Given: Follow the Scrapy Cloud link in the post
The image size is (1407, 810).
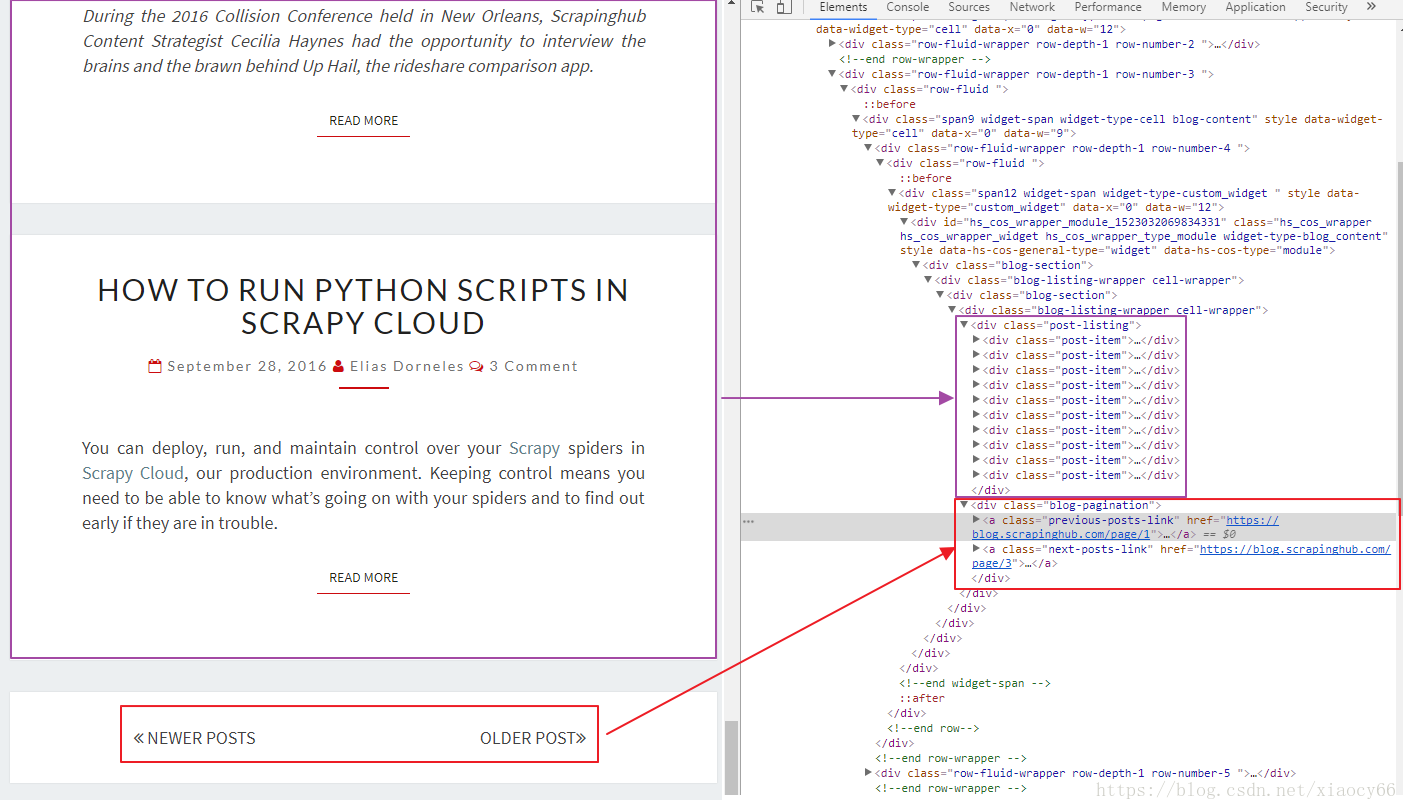Looking at the screenshot, I should click(133, 473).
